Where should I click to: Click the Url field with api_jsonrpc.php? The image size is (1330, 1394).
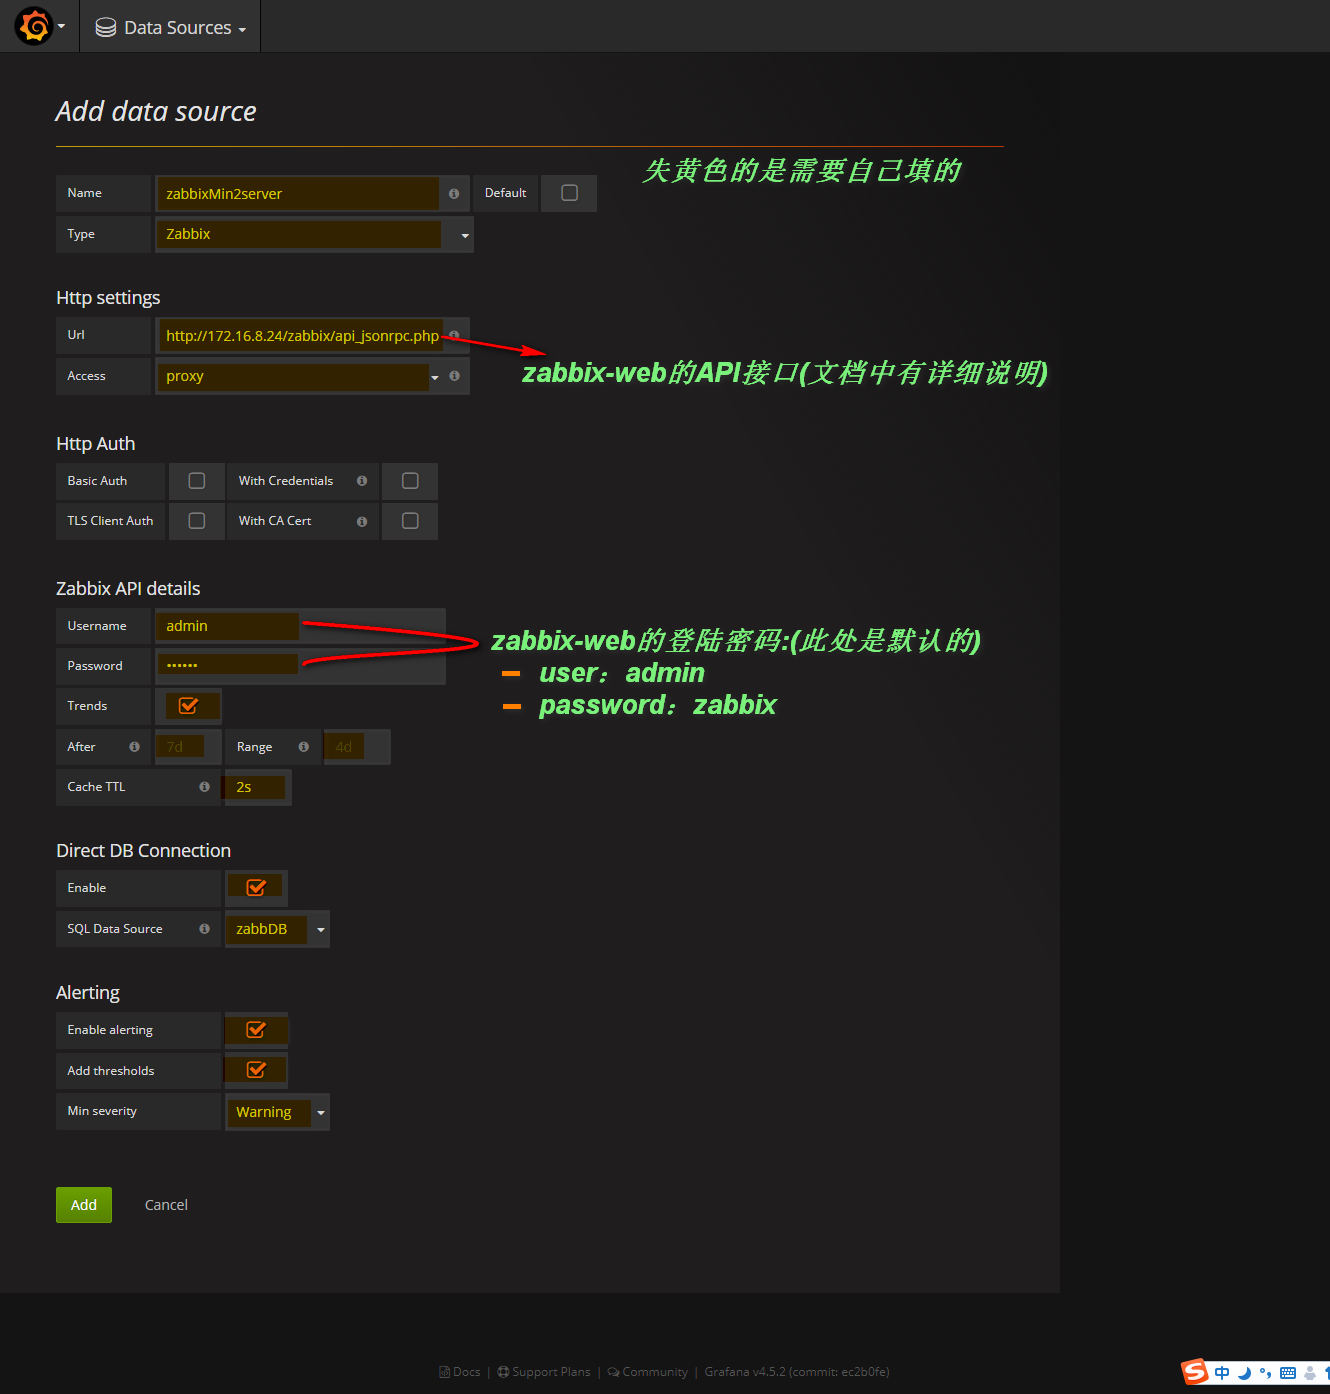point(300,336)
